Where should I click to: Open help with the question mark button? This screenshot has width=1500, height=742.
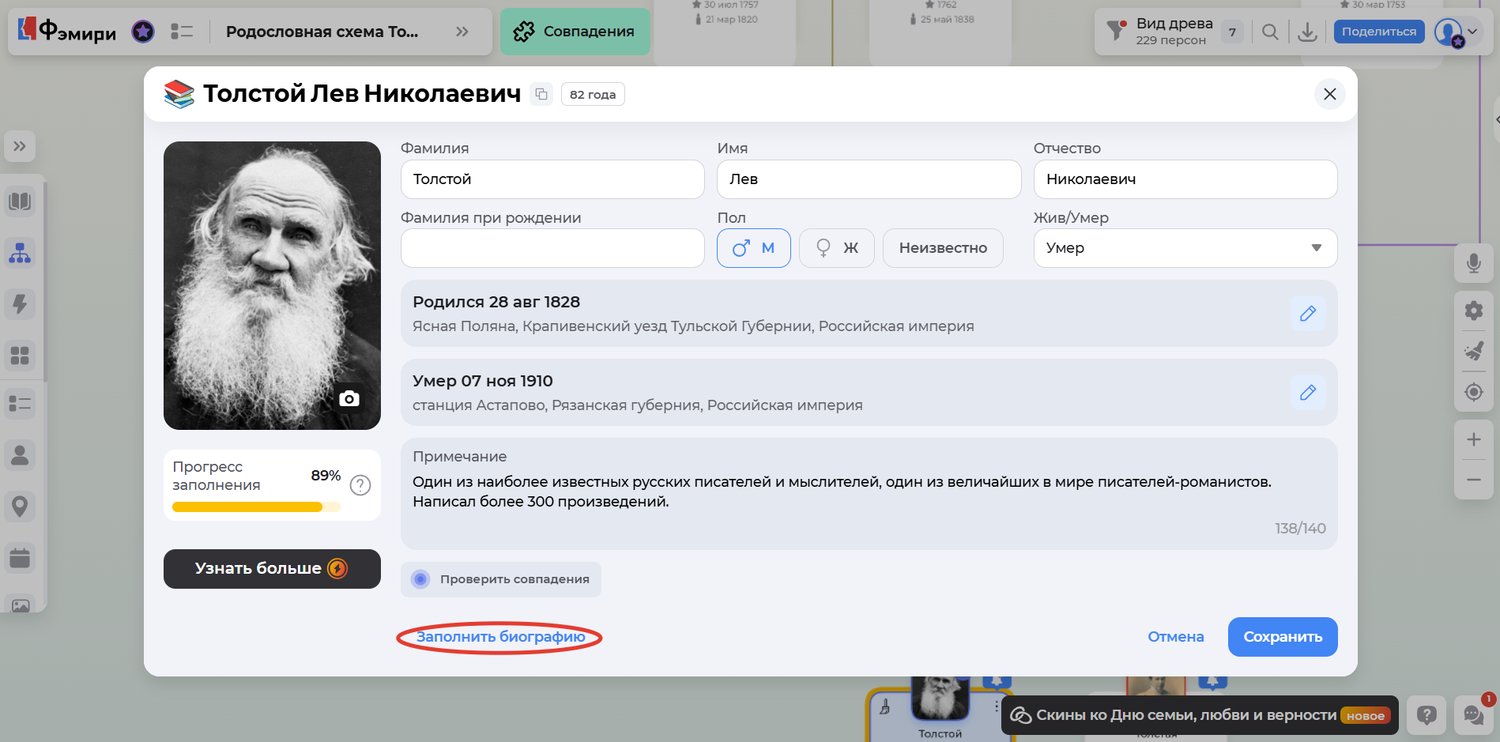(x=1427, y=715)
